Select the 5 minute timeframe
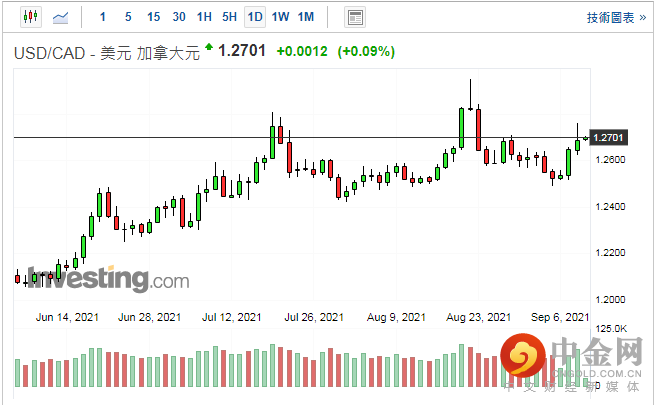The image size is (657, 405). click(128, 17)
